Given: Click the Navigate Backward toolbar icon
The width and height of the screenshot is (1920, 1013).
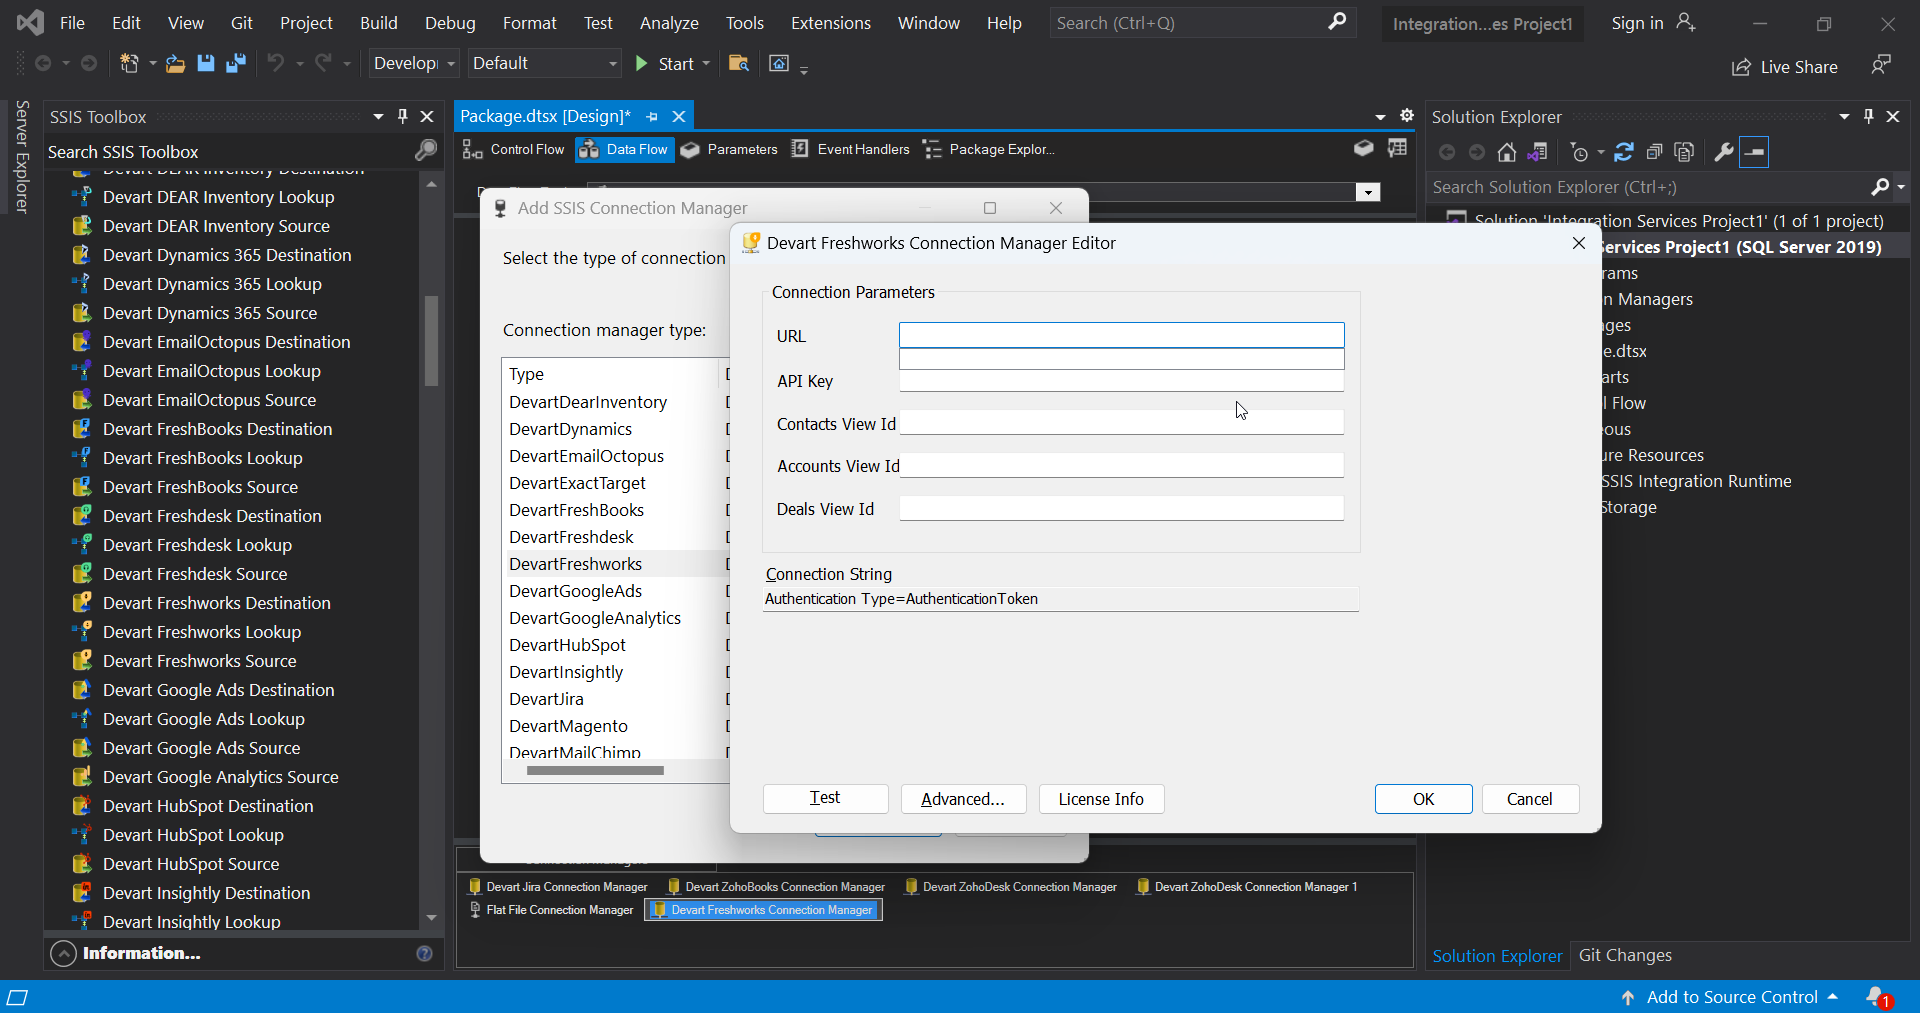Looking at the screenshot, I should point(43,64).
